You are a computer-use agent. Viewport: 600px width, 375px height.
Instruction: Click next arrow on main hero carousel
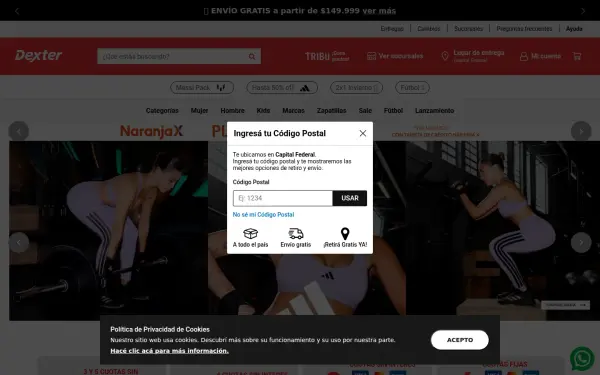point(581,242)
